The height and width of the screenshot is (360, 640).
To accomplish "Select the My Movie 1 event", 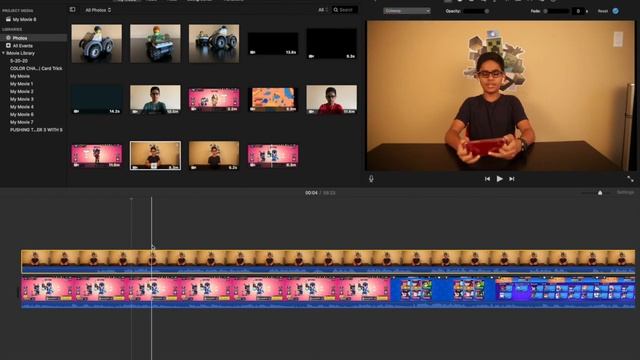I will click(21, 84).
